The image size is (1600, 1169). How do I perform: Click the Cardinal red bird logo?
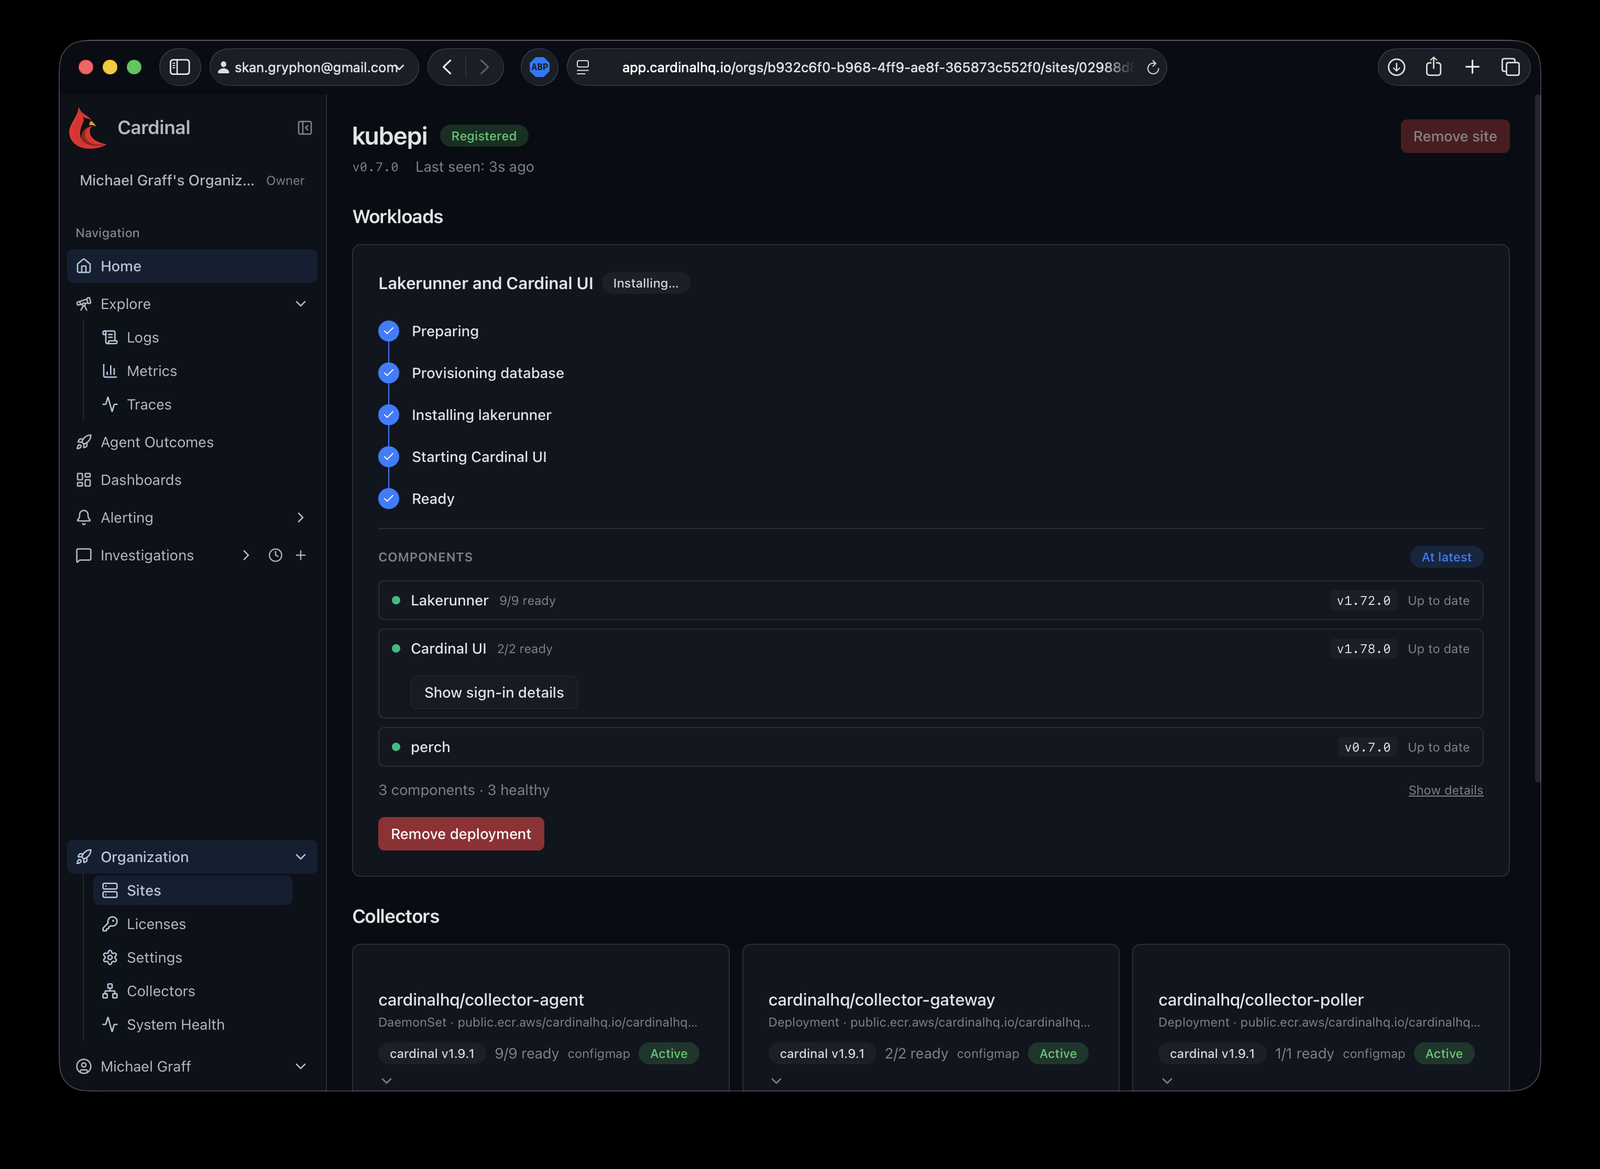[x=88, y=128]
